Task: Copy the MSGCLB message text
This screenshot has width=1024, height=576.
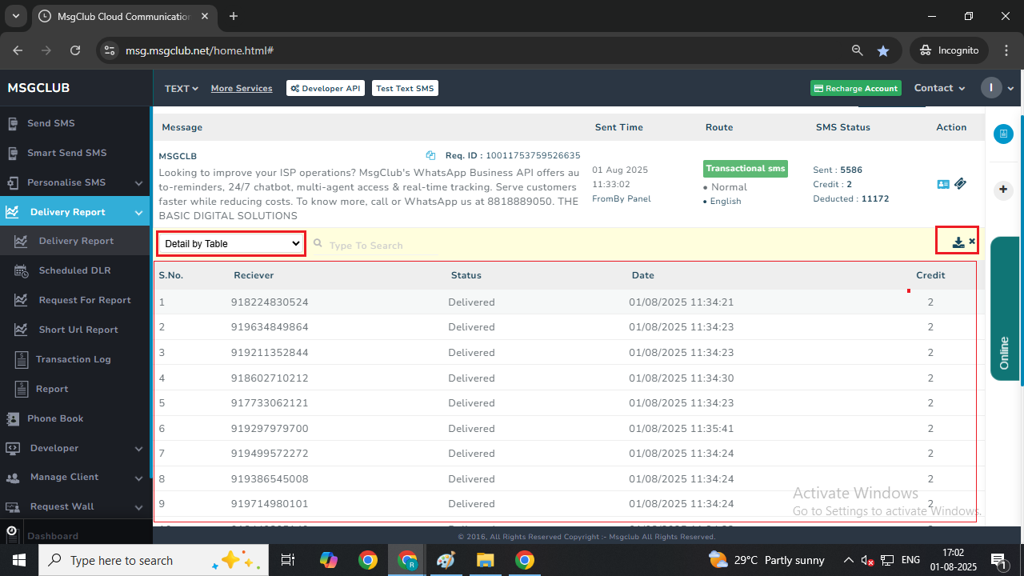Action: coord(430,155)
